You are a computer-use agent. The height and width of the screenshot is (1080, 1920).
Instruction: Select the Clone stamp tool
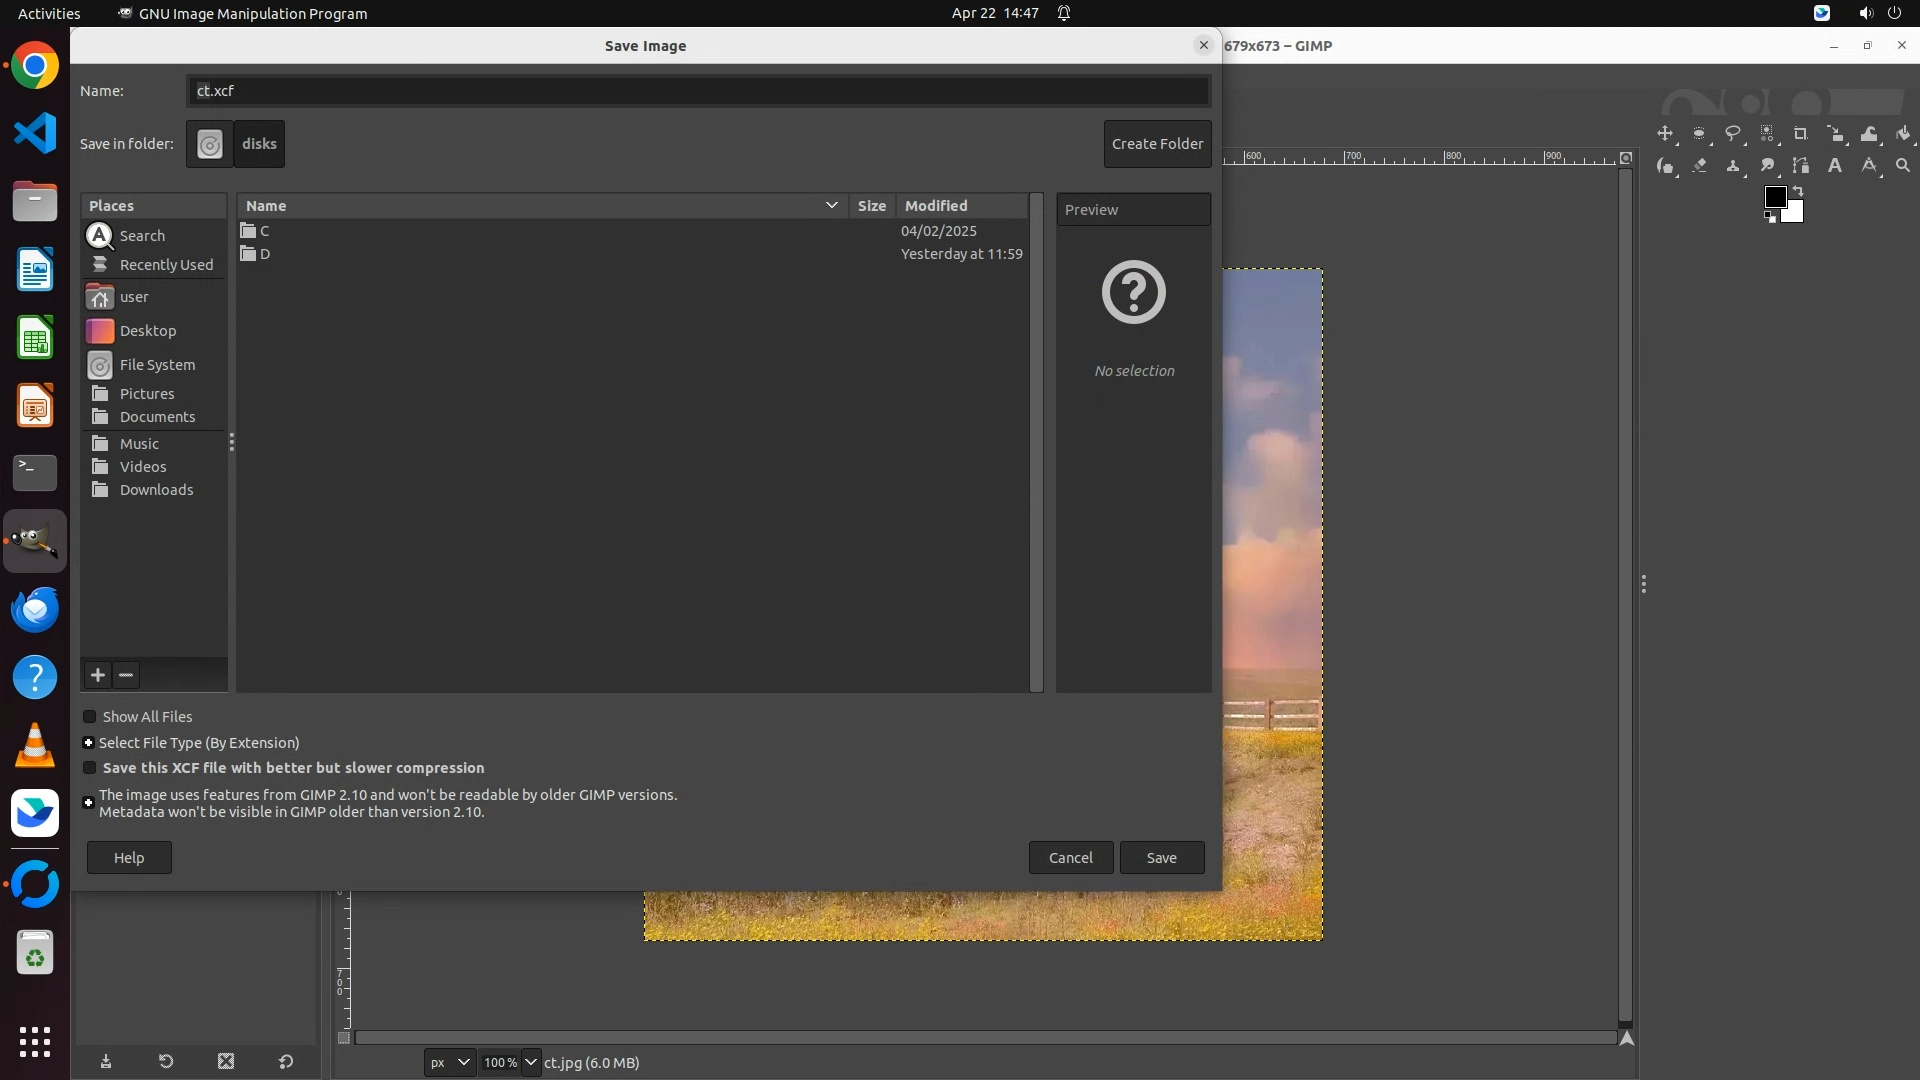[x=1733, y=166]
